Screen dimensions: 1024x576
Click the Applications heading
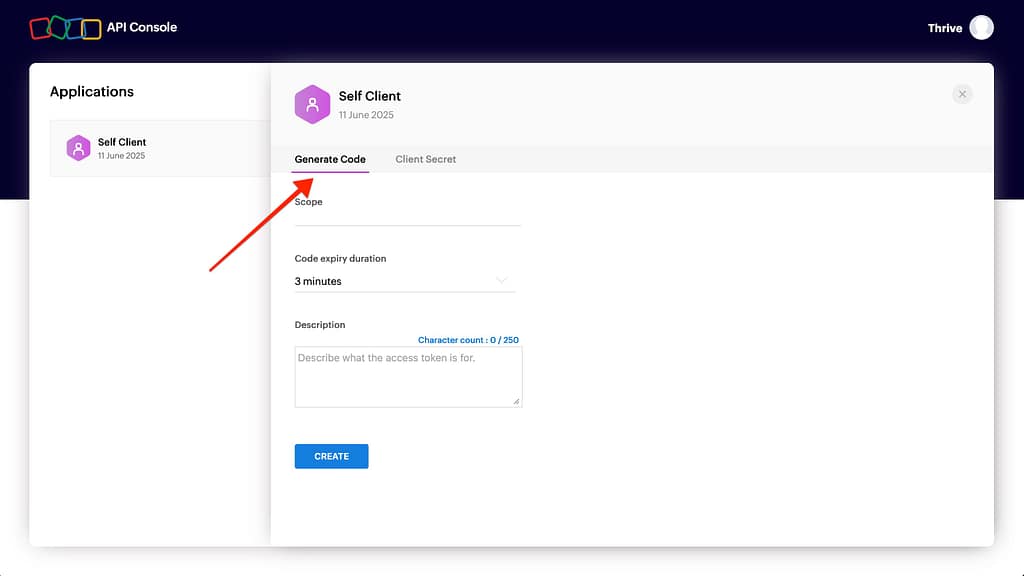point(92,92)
